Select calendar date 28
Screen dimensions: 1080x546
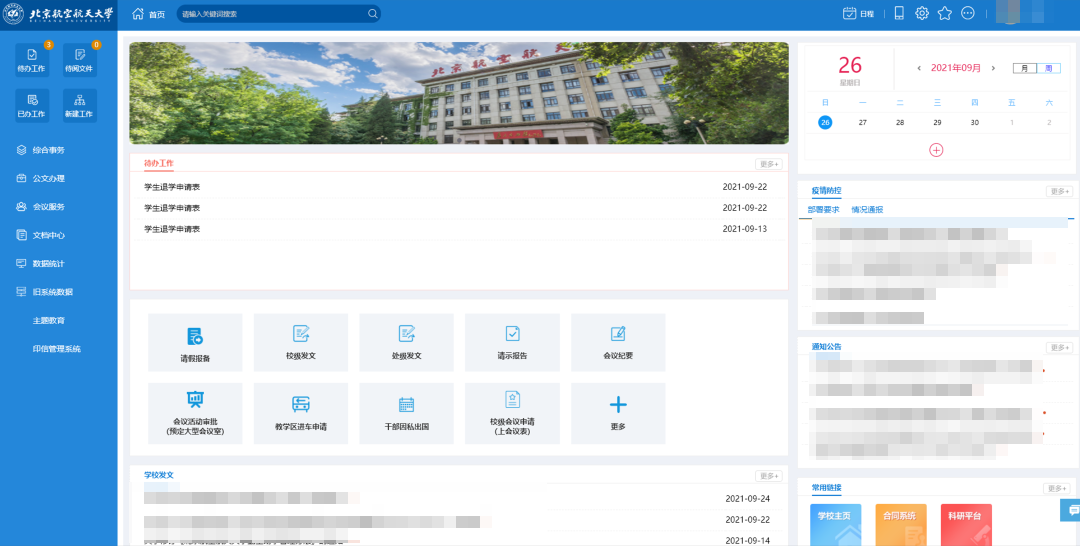[x=900, y=123]
